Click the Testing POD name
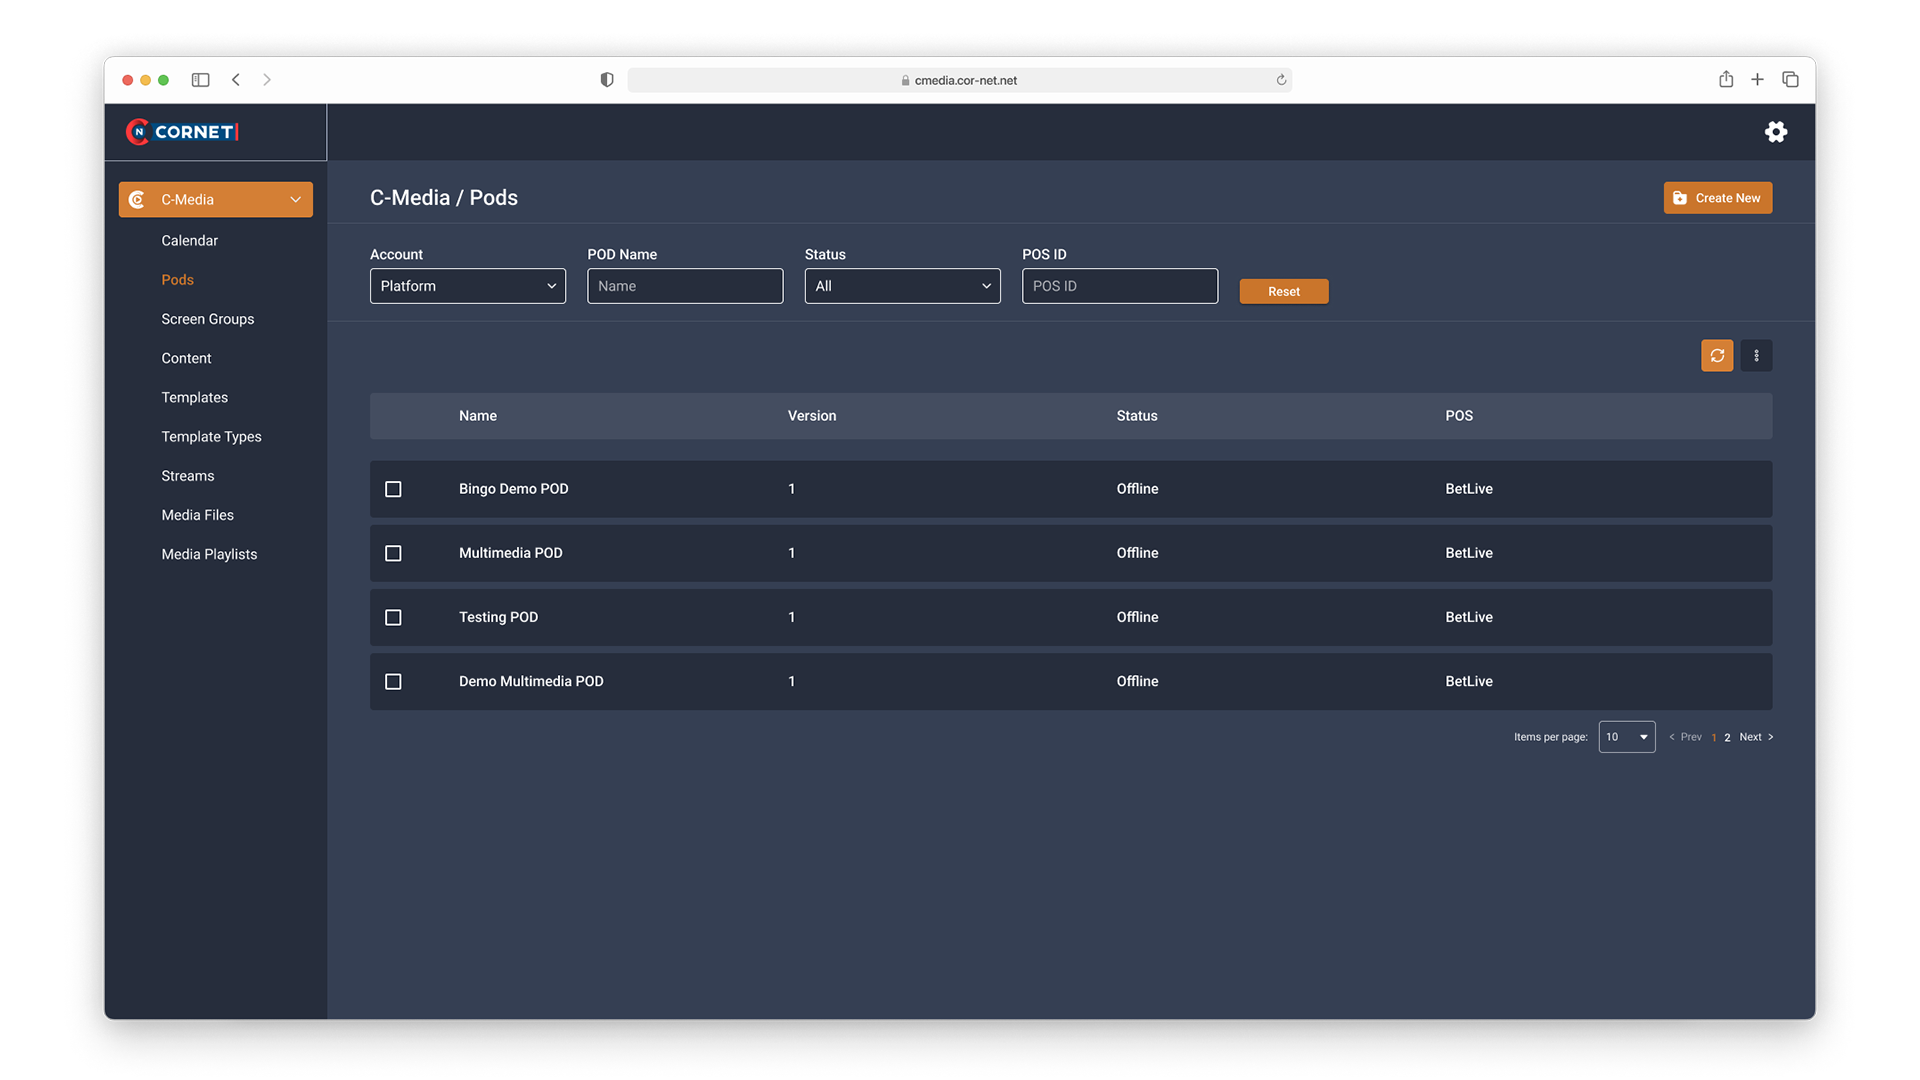 click(x=498, y=617)
